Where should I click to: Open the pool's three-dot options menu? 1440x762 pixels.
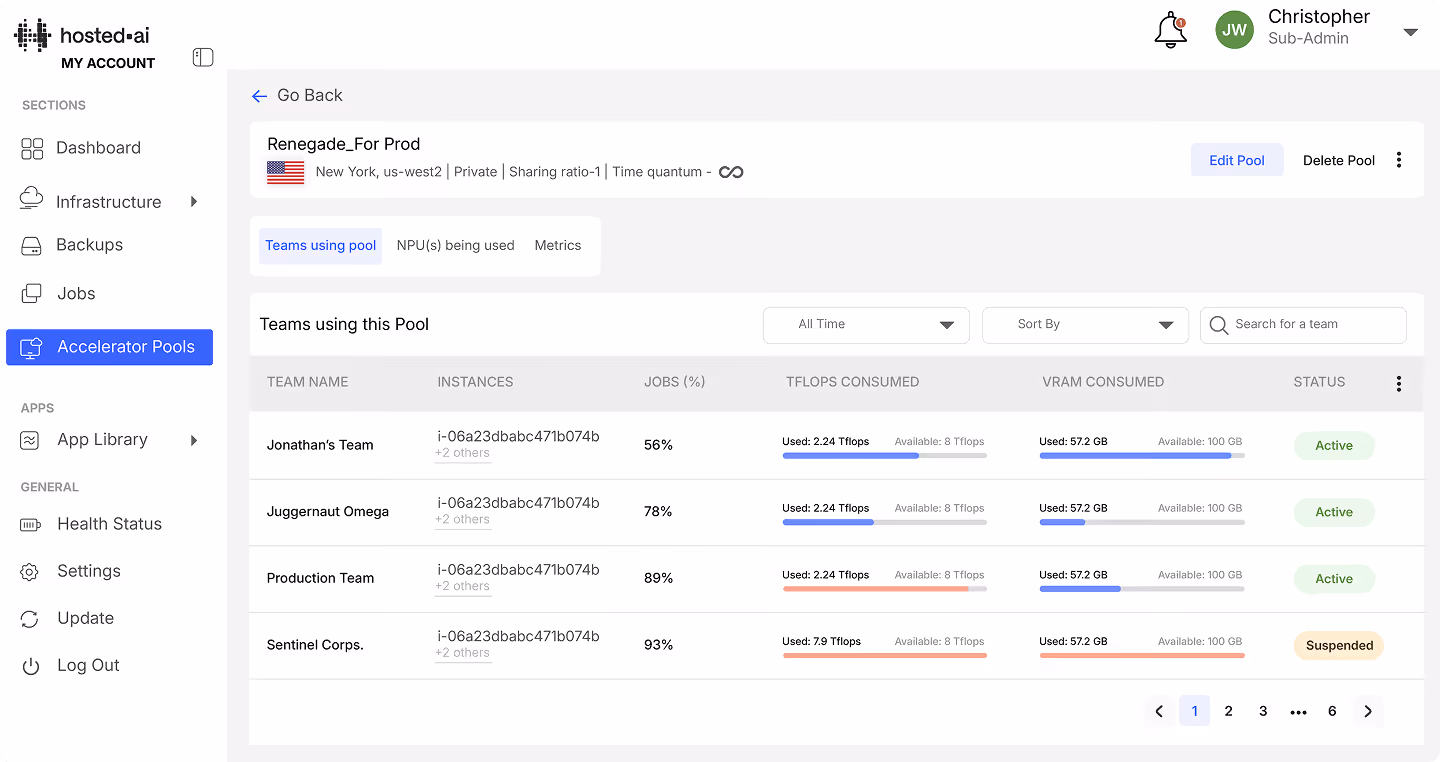[x=1399, y=160]
